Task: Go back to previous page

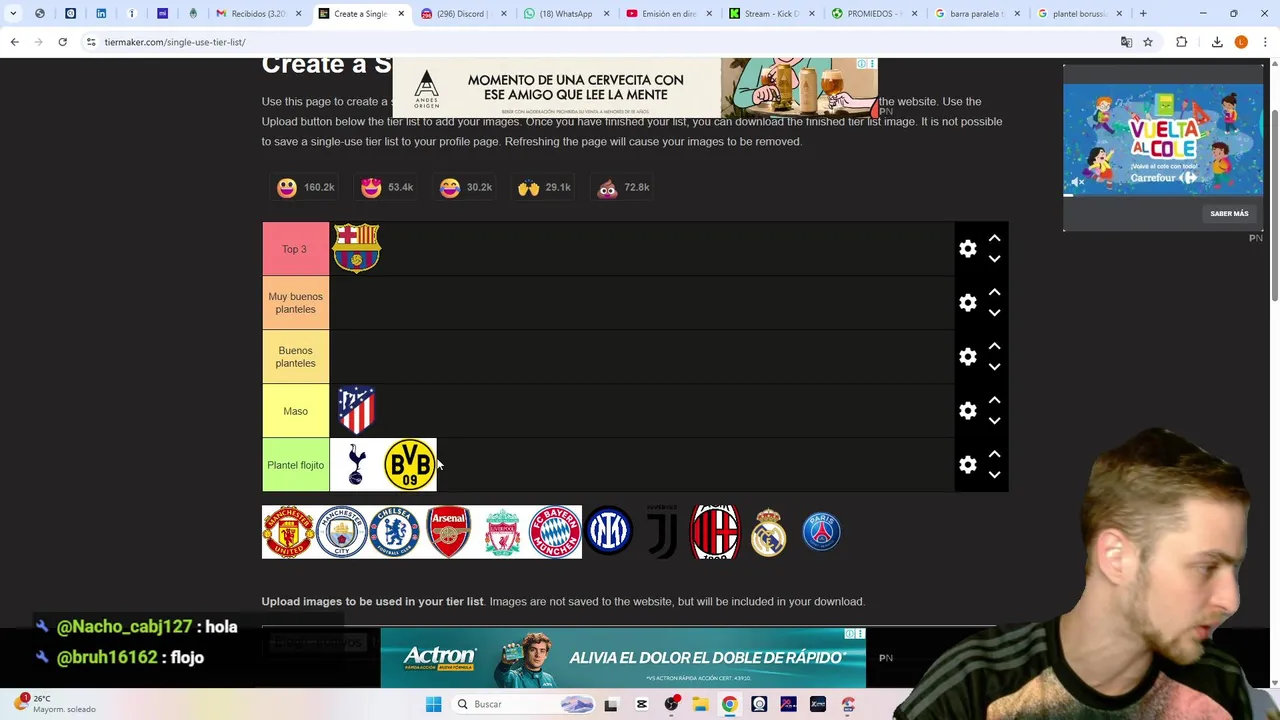Action: point(14,42)
